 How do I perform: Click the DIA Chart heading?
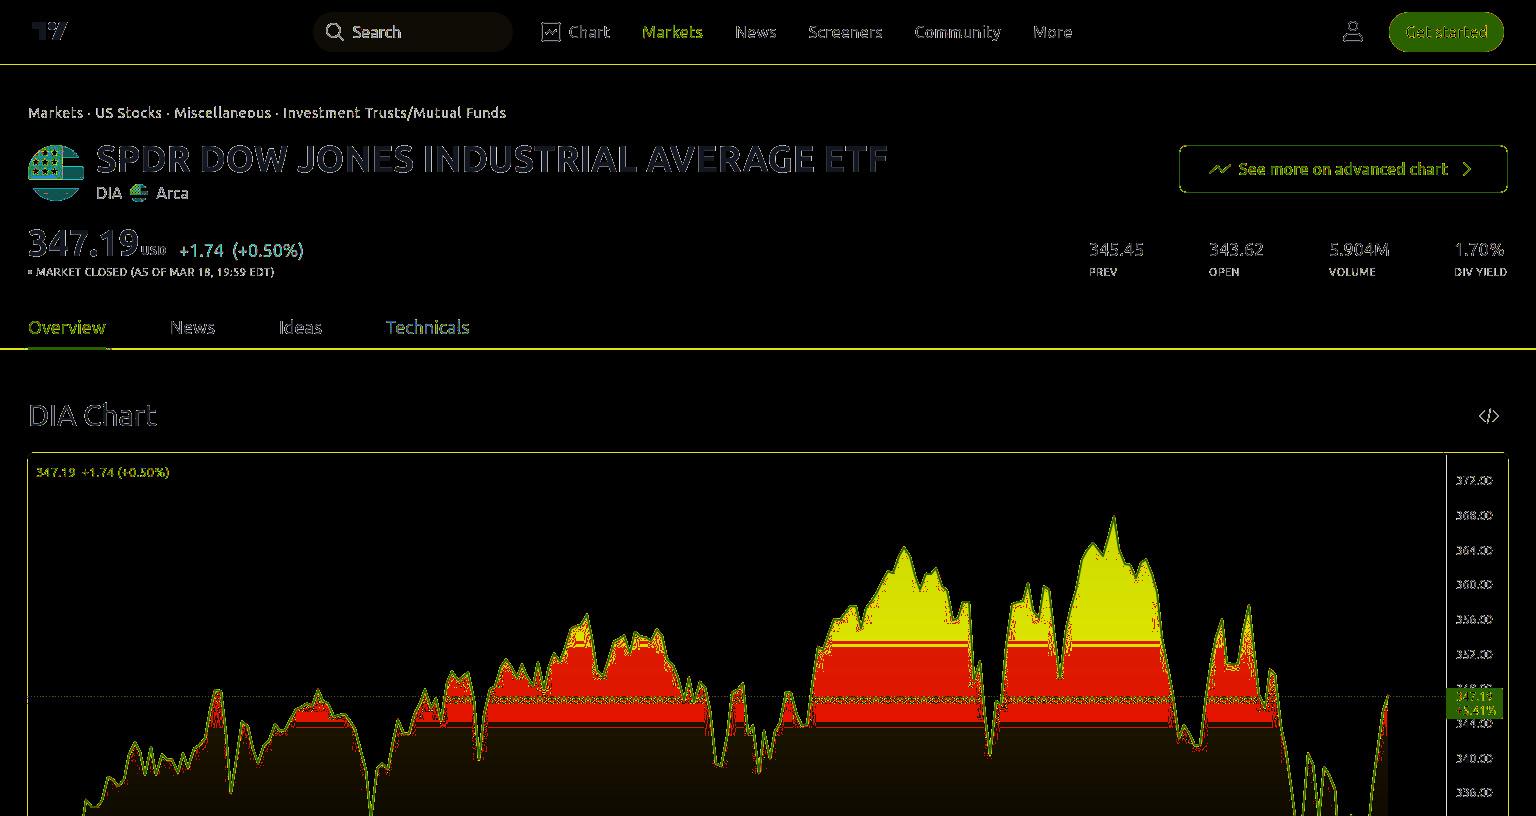coord(92,416)
